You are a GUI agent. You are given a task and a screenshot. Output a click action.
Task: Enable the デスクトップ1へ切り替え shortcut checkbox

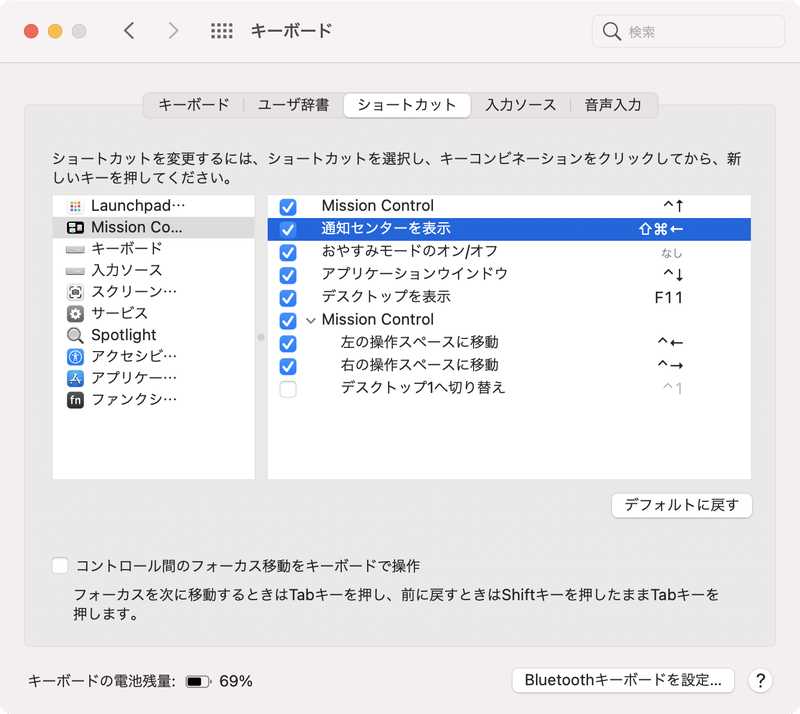288,389
